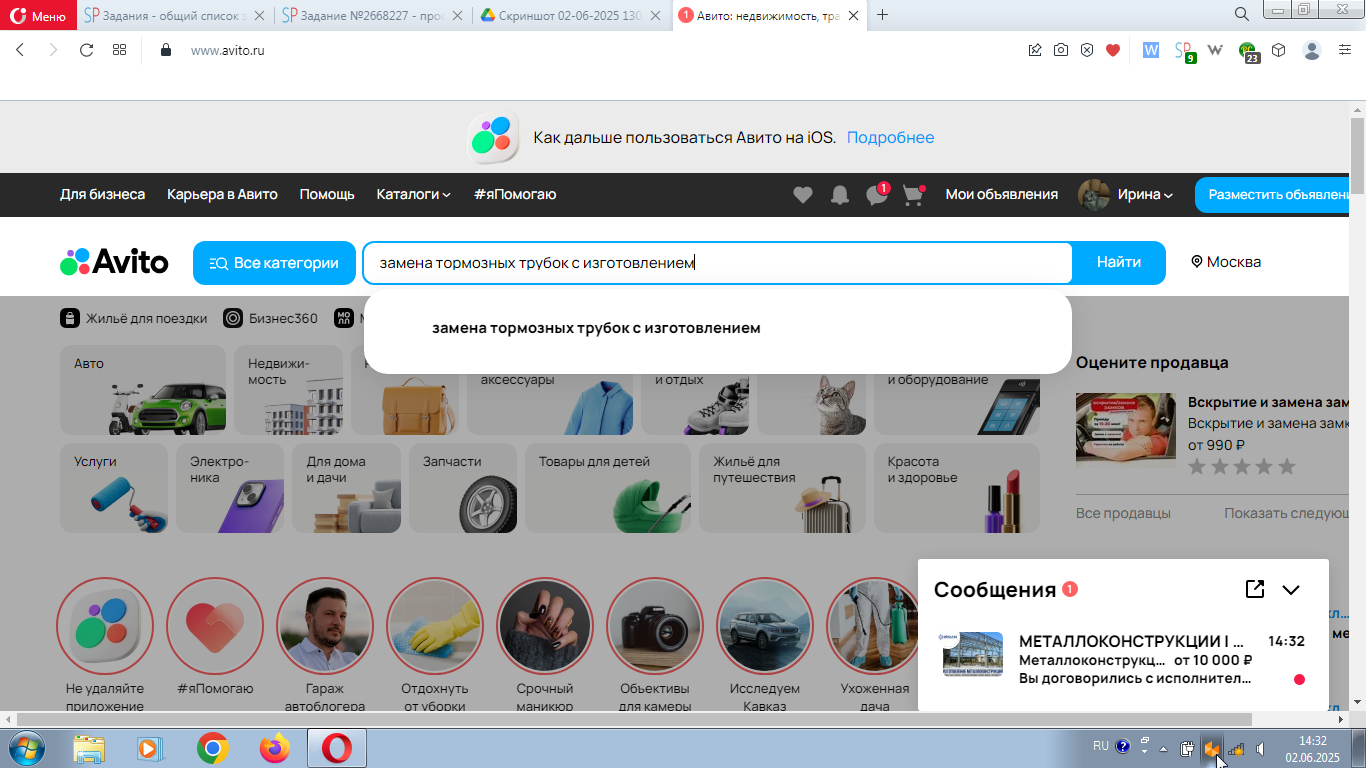Open Avito messages chat bubble icon

877,195
